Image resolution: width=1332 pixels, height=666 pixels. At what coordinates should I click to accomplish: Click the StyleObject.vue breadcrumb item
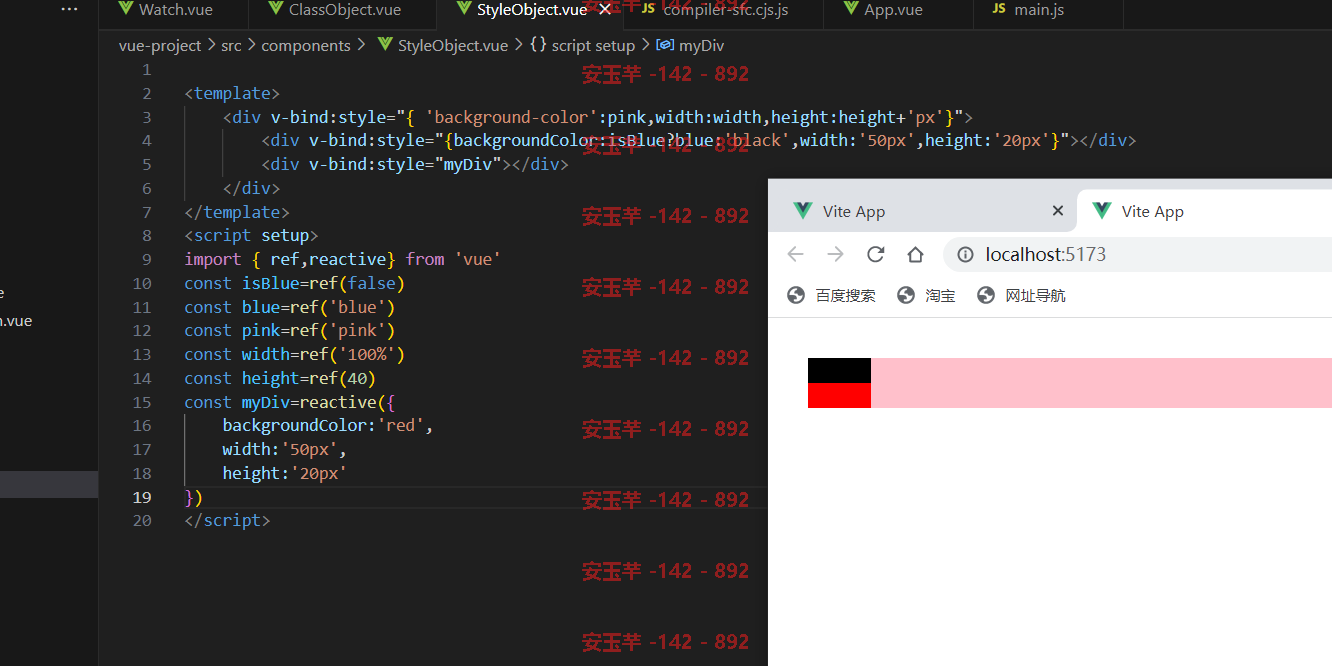(453, 46)
